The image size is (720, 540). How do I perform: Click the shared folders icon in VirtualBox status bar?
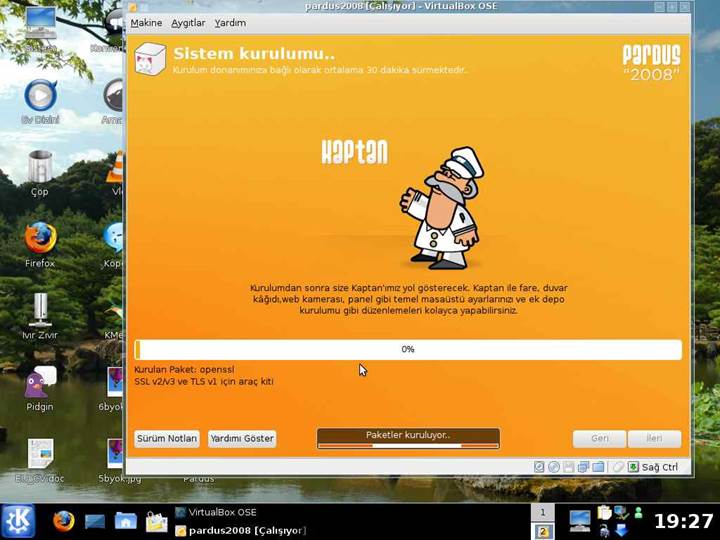pos(598,467)
